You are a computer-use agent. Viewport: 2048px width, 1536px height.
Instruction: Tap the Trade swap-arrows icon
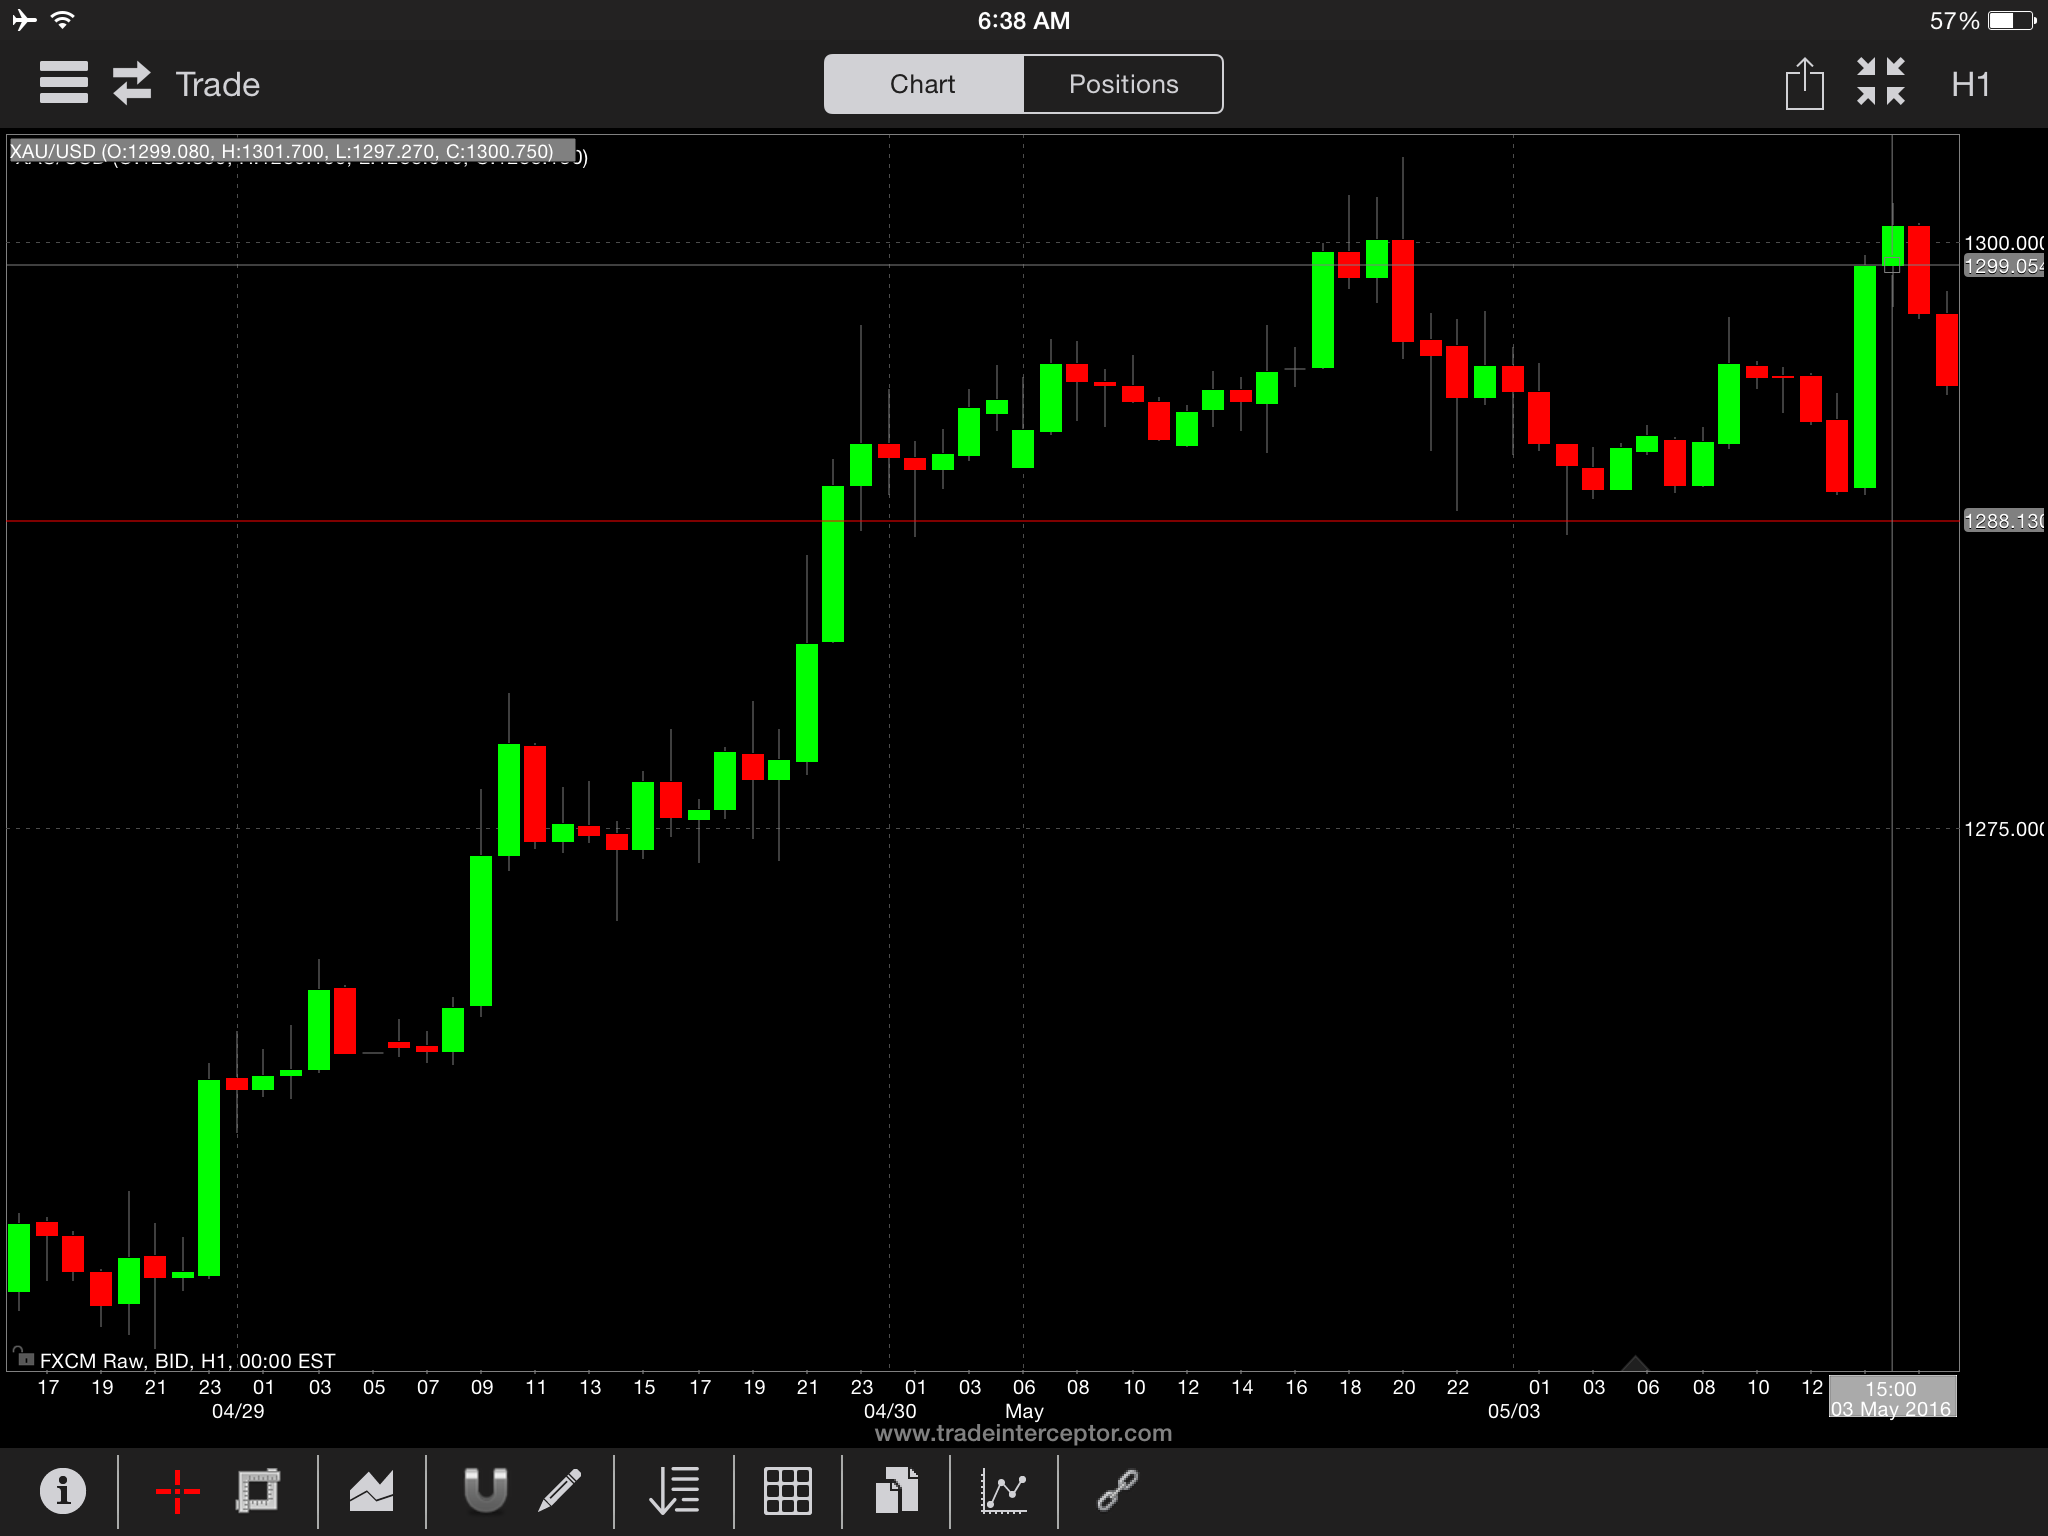click(132, 83)
